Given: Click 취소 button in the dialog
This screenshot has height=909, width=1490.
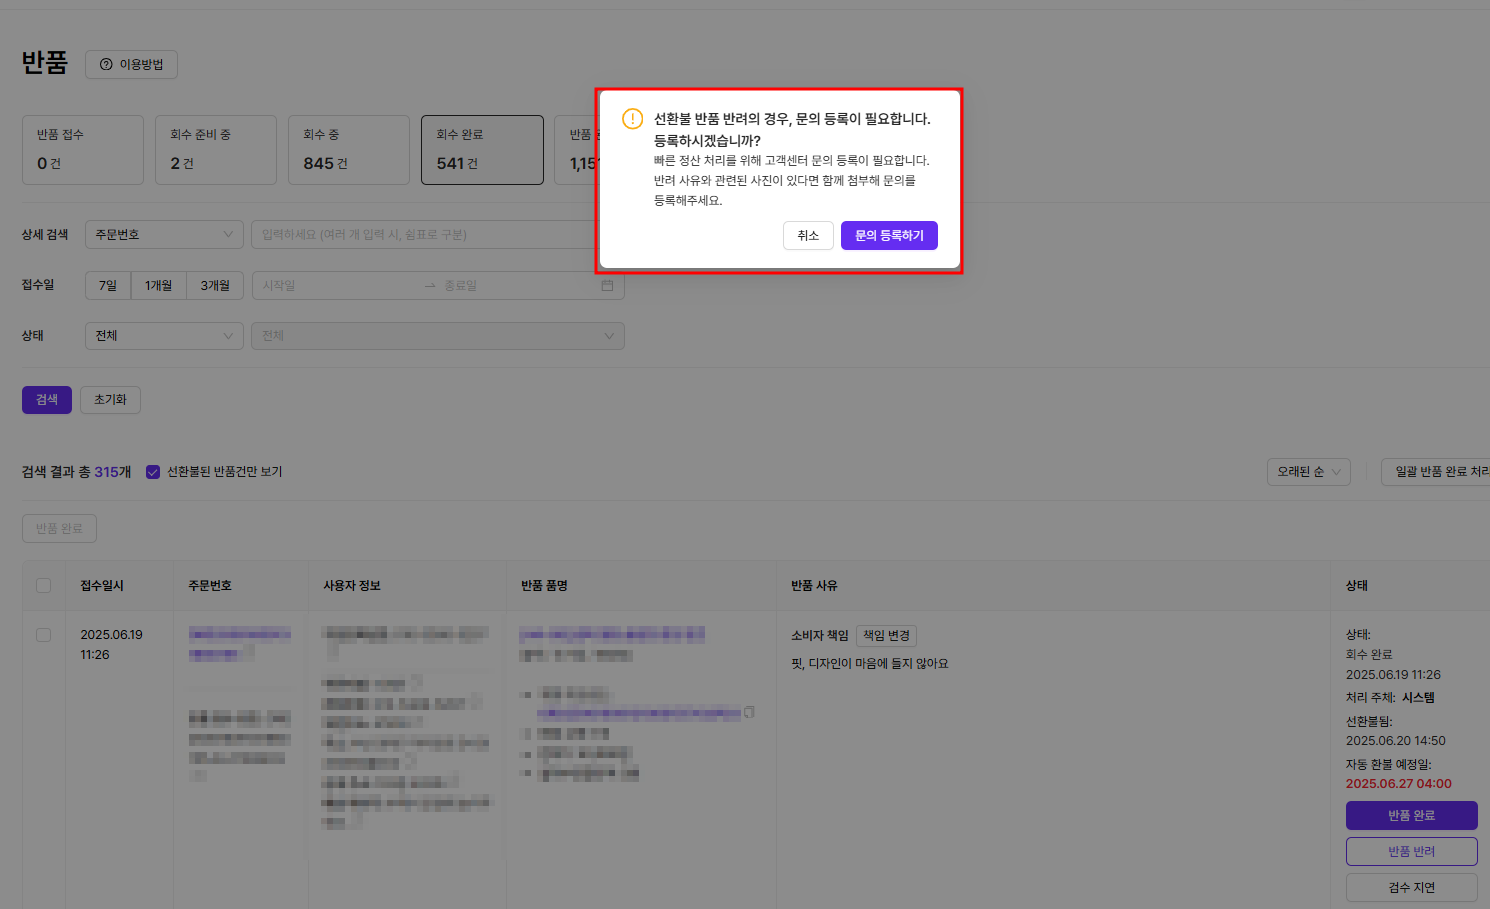Looking at the screenshot, I should click(808, 235).
